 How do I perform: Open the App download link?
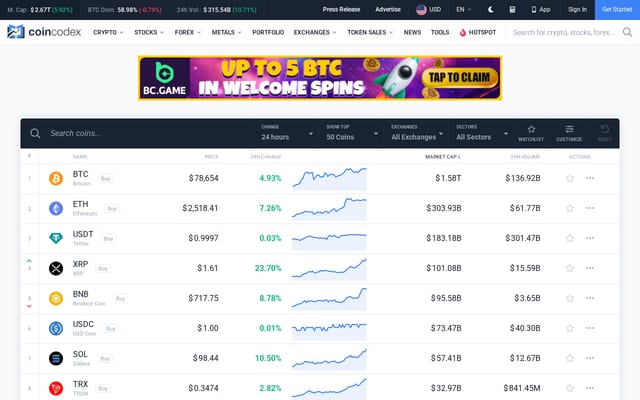click(x=541, y=9)
